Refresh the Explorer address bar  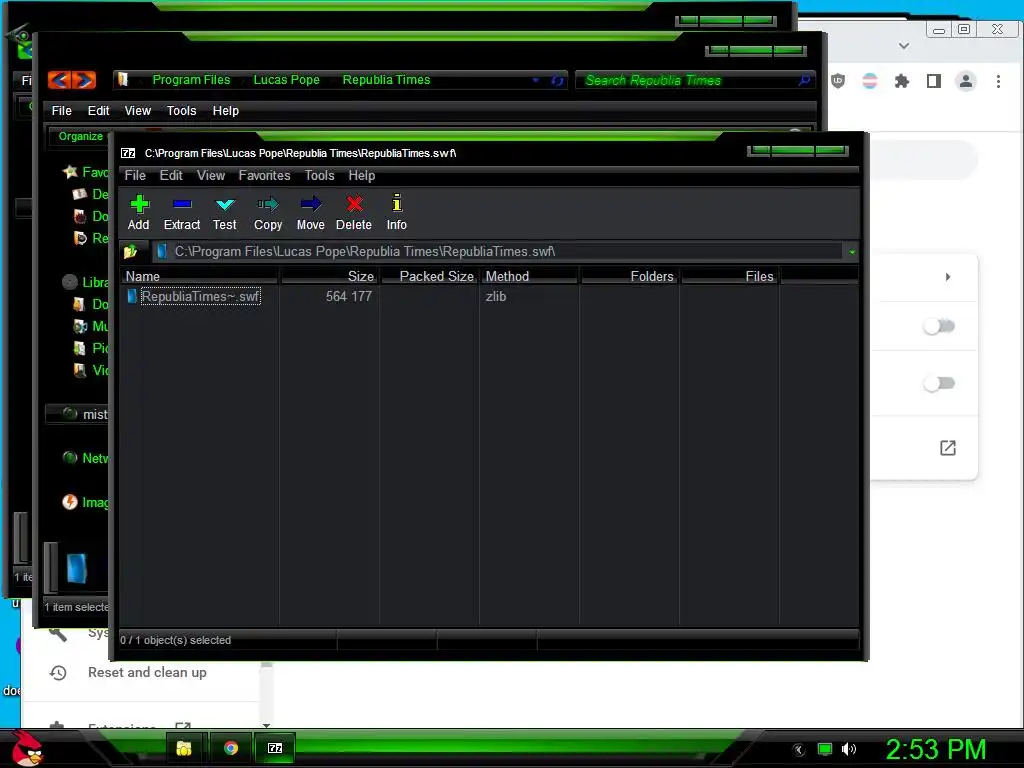[557, 80]
